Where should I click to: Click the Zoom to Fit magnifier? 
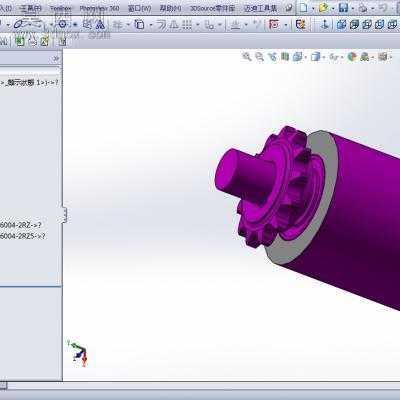tap(246, 57)
